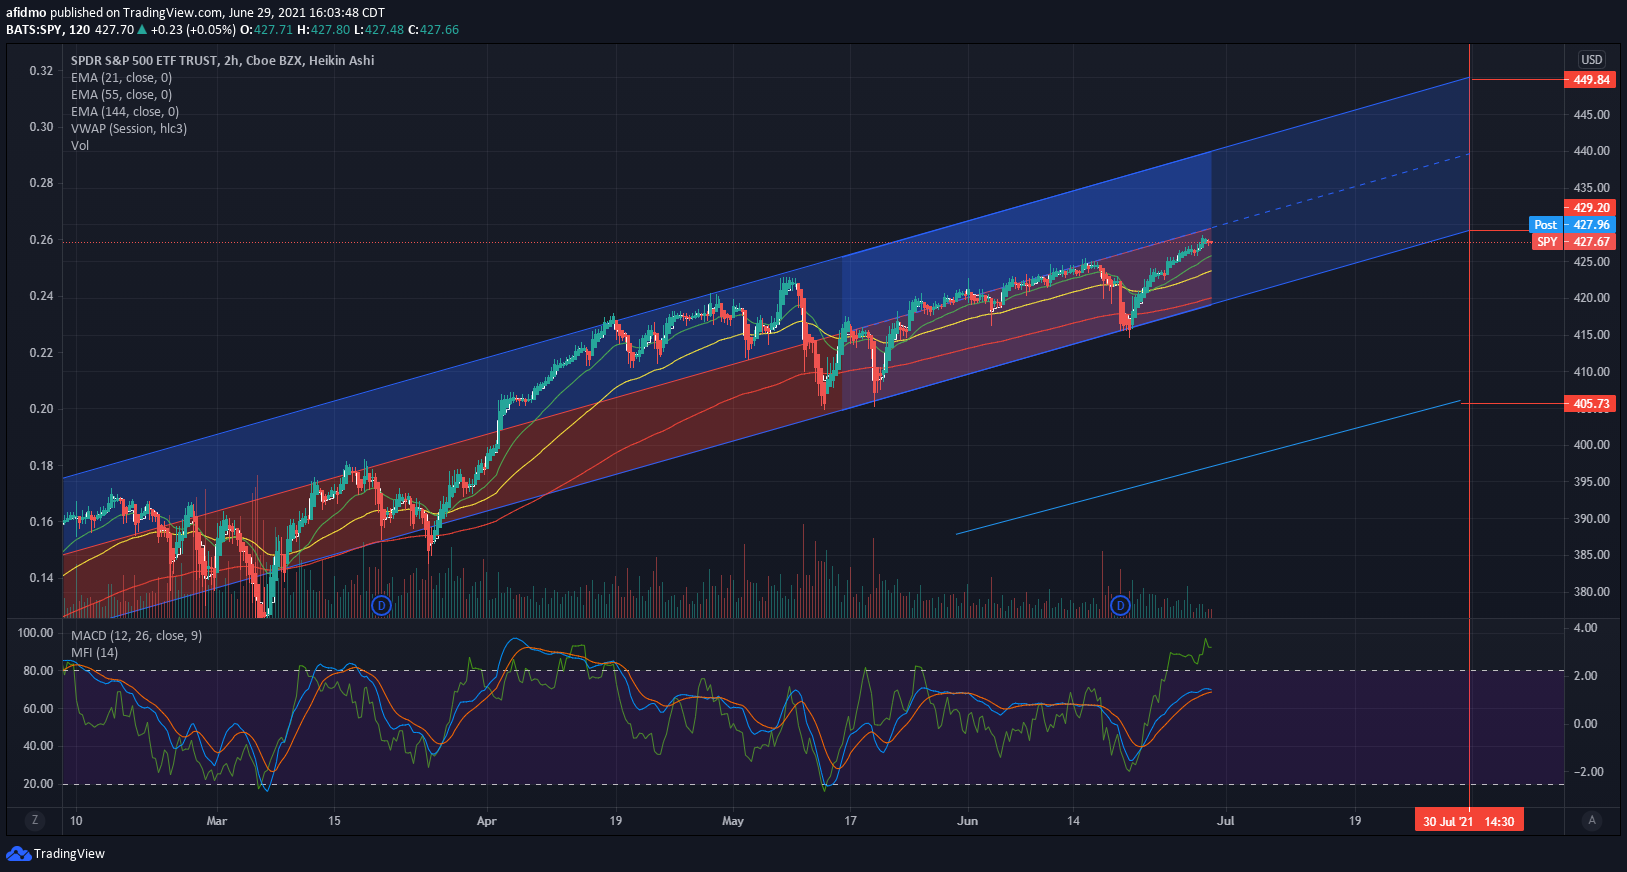This screenshot has height=872, width=1627.
Task: Click the 30 Jul '21 14:30 date label
Action: (x=1469, y=821)
